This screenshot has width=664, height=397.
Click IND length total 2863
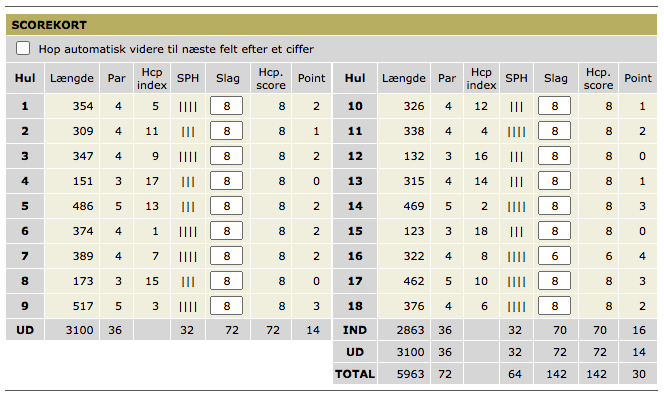click(x=410, y=330)
